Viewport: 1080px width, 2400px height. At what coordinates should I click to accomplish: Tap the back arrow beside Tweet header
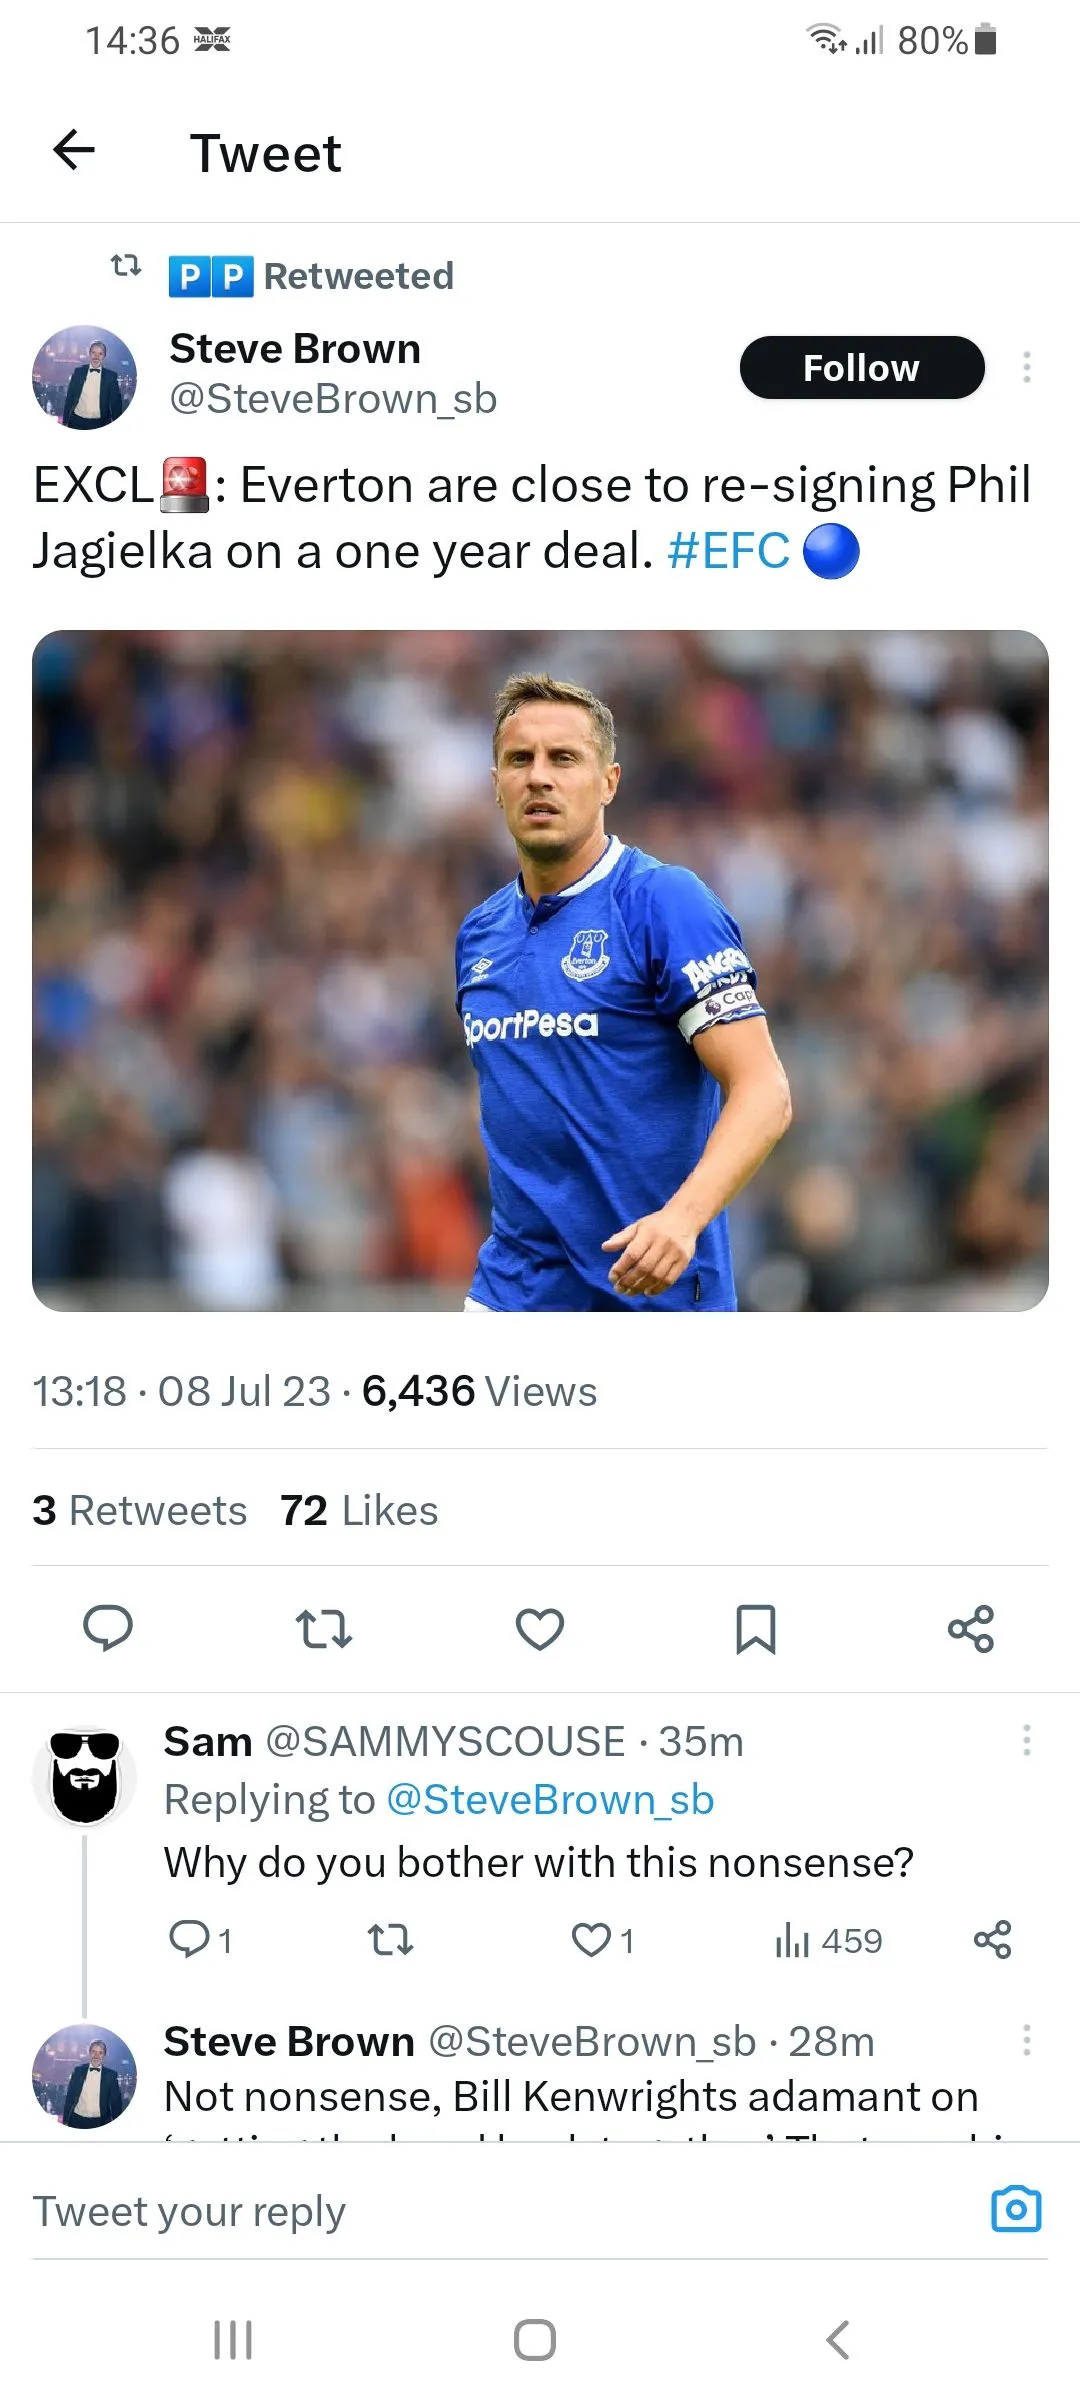pos(74,151)
